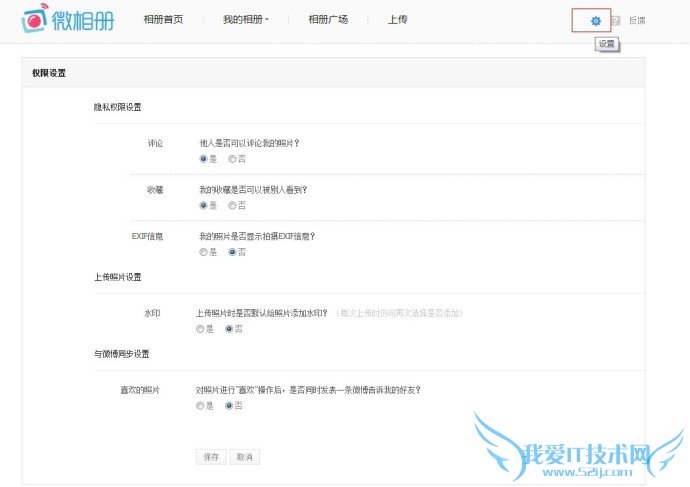Image resolution: width=690 pixels, height=487 pixels.
Task: Select 是 for 收藏 visibility
Action: pos(203,205)
